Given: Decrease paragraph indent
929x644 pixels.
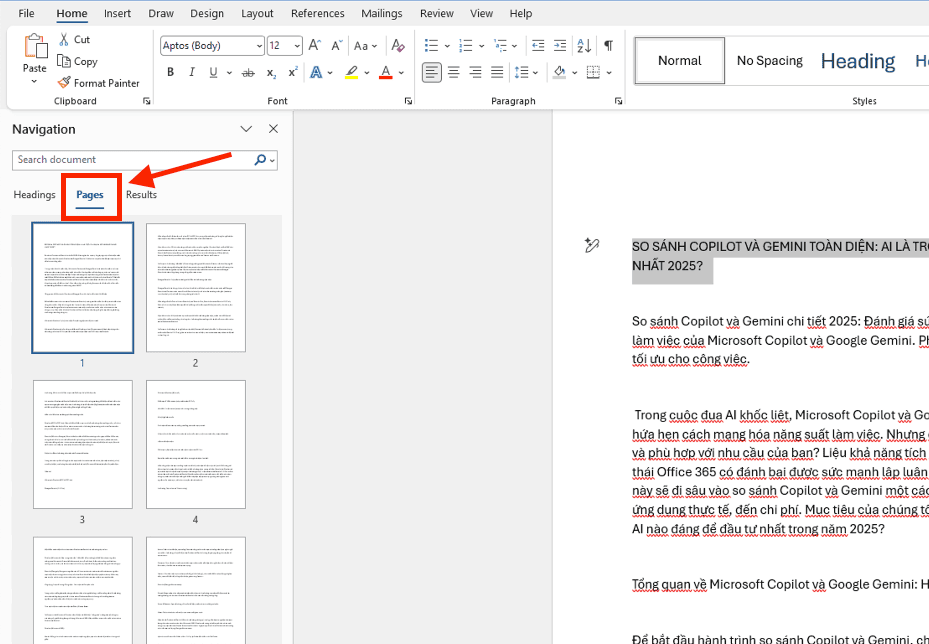Looking at the screenshot, I should coord(537,46).
